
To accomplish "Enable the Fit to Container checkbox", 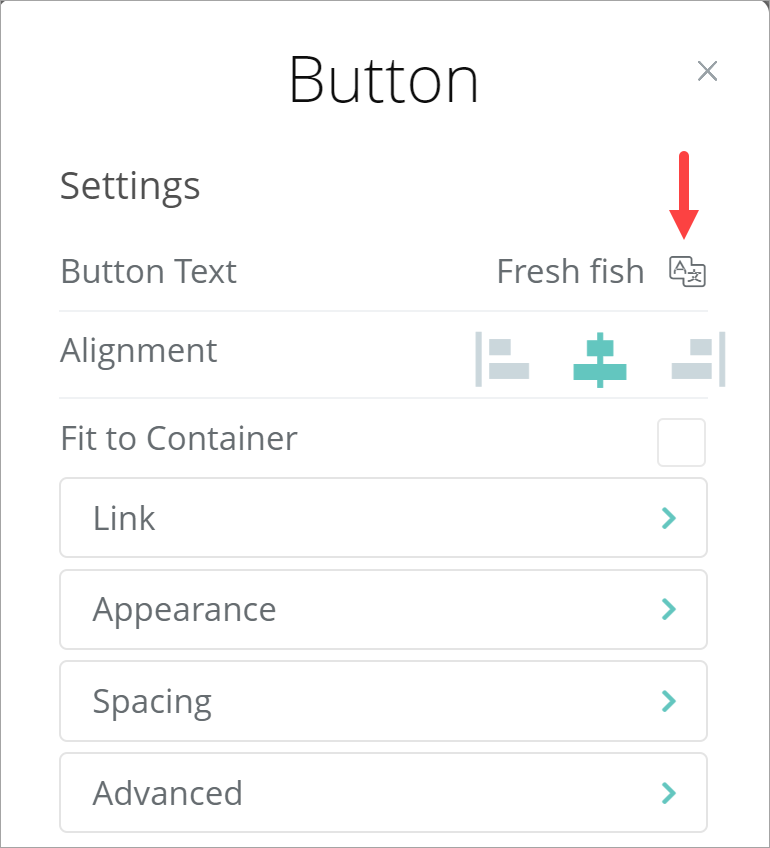I will [x=681, y=442].
